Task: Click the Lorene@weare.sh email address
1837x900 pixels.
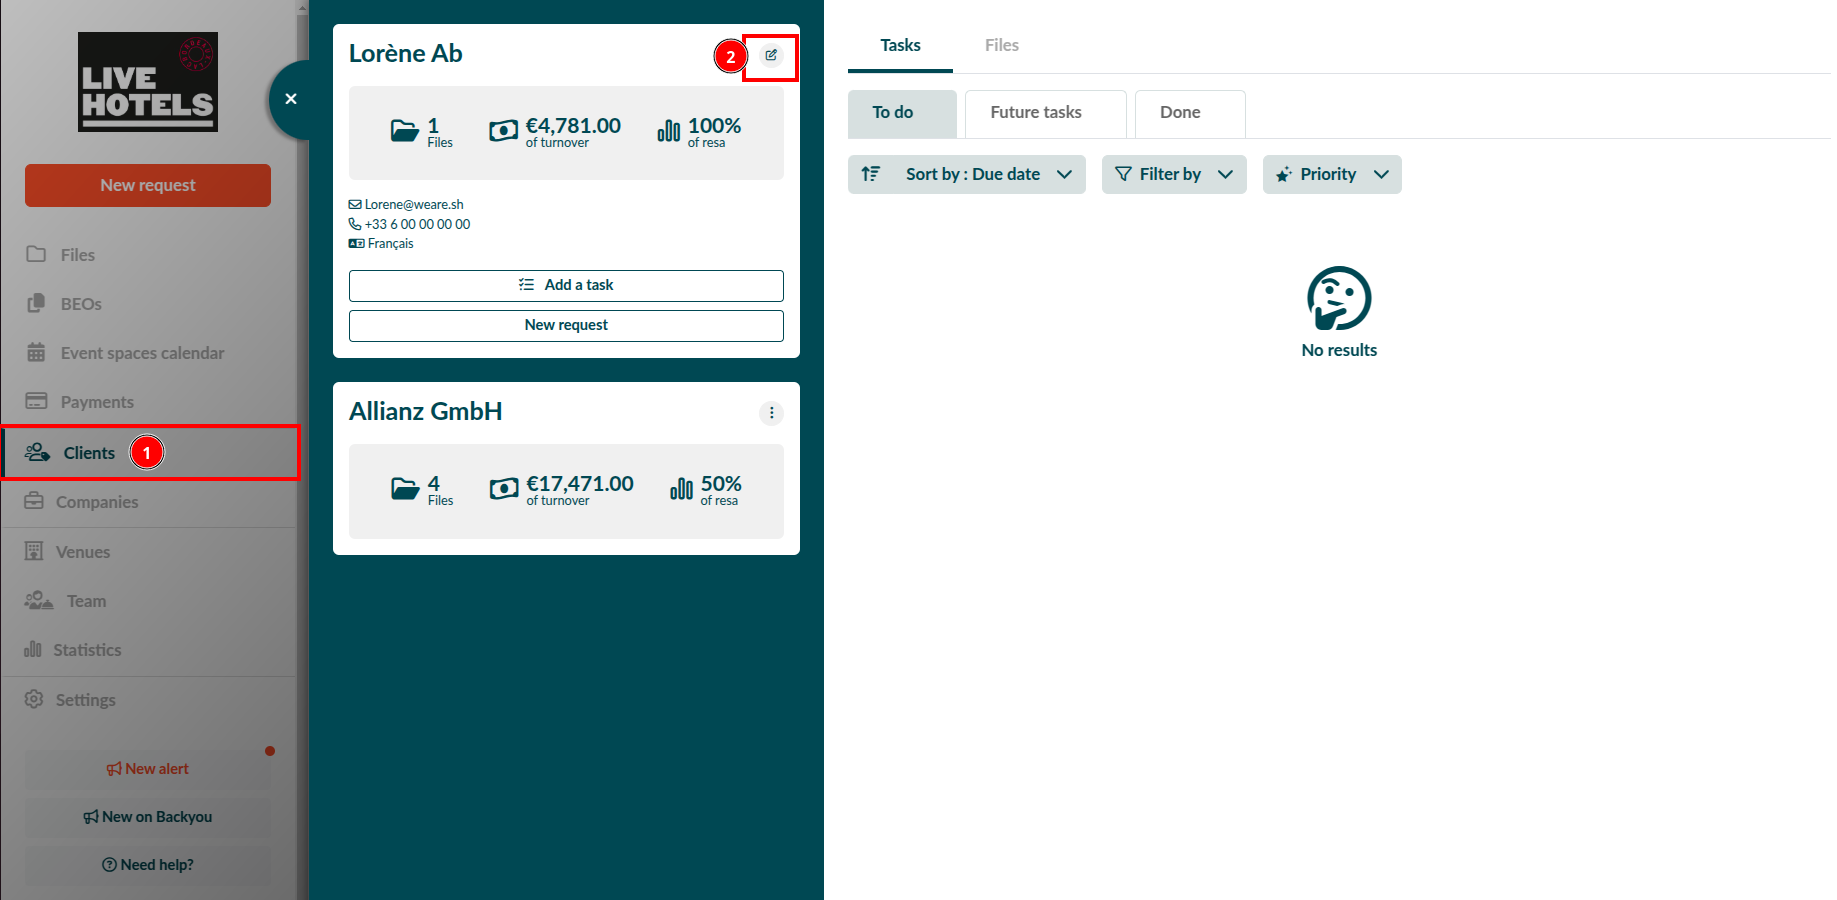Action: coord(413,205)
